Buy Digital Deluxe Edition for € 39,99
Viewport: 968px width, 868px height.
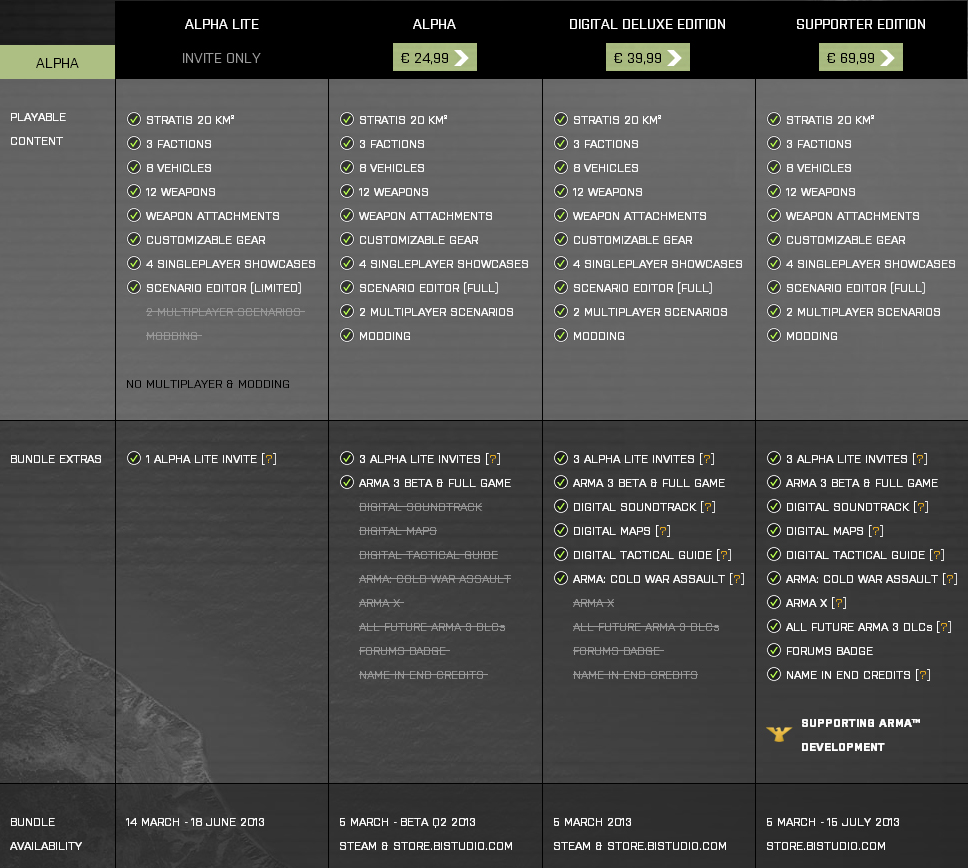pyautogui.click(x=648, y=57)
